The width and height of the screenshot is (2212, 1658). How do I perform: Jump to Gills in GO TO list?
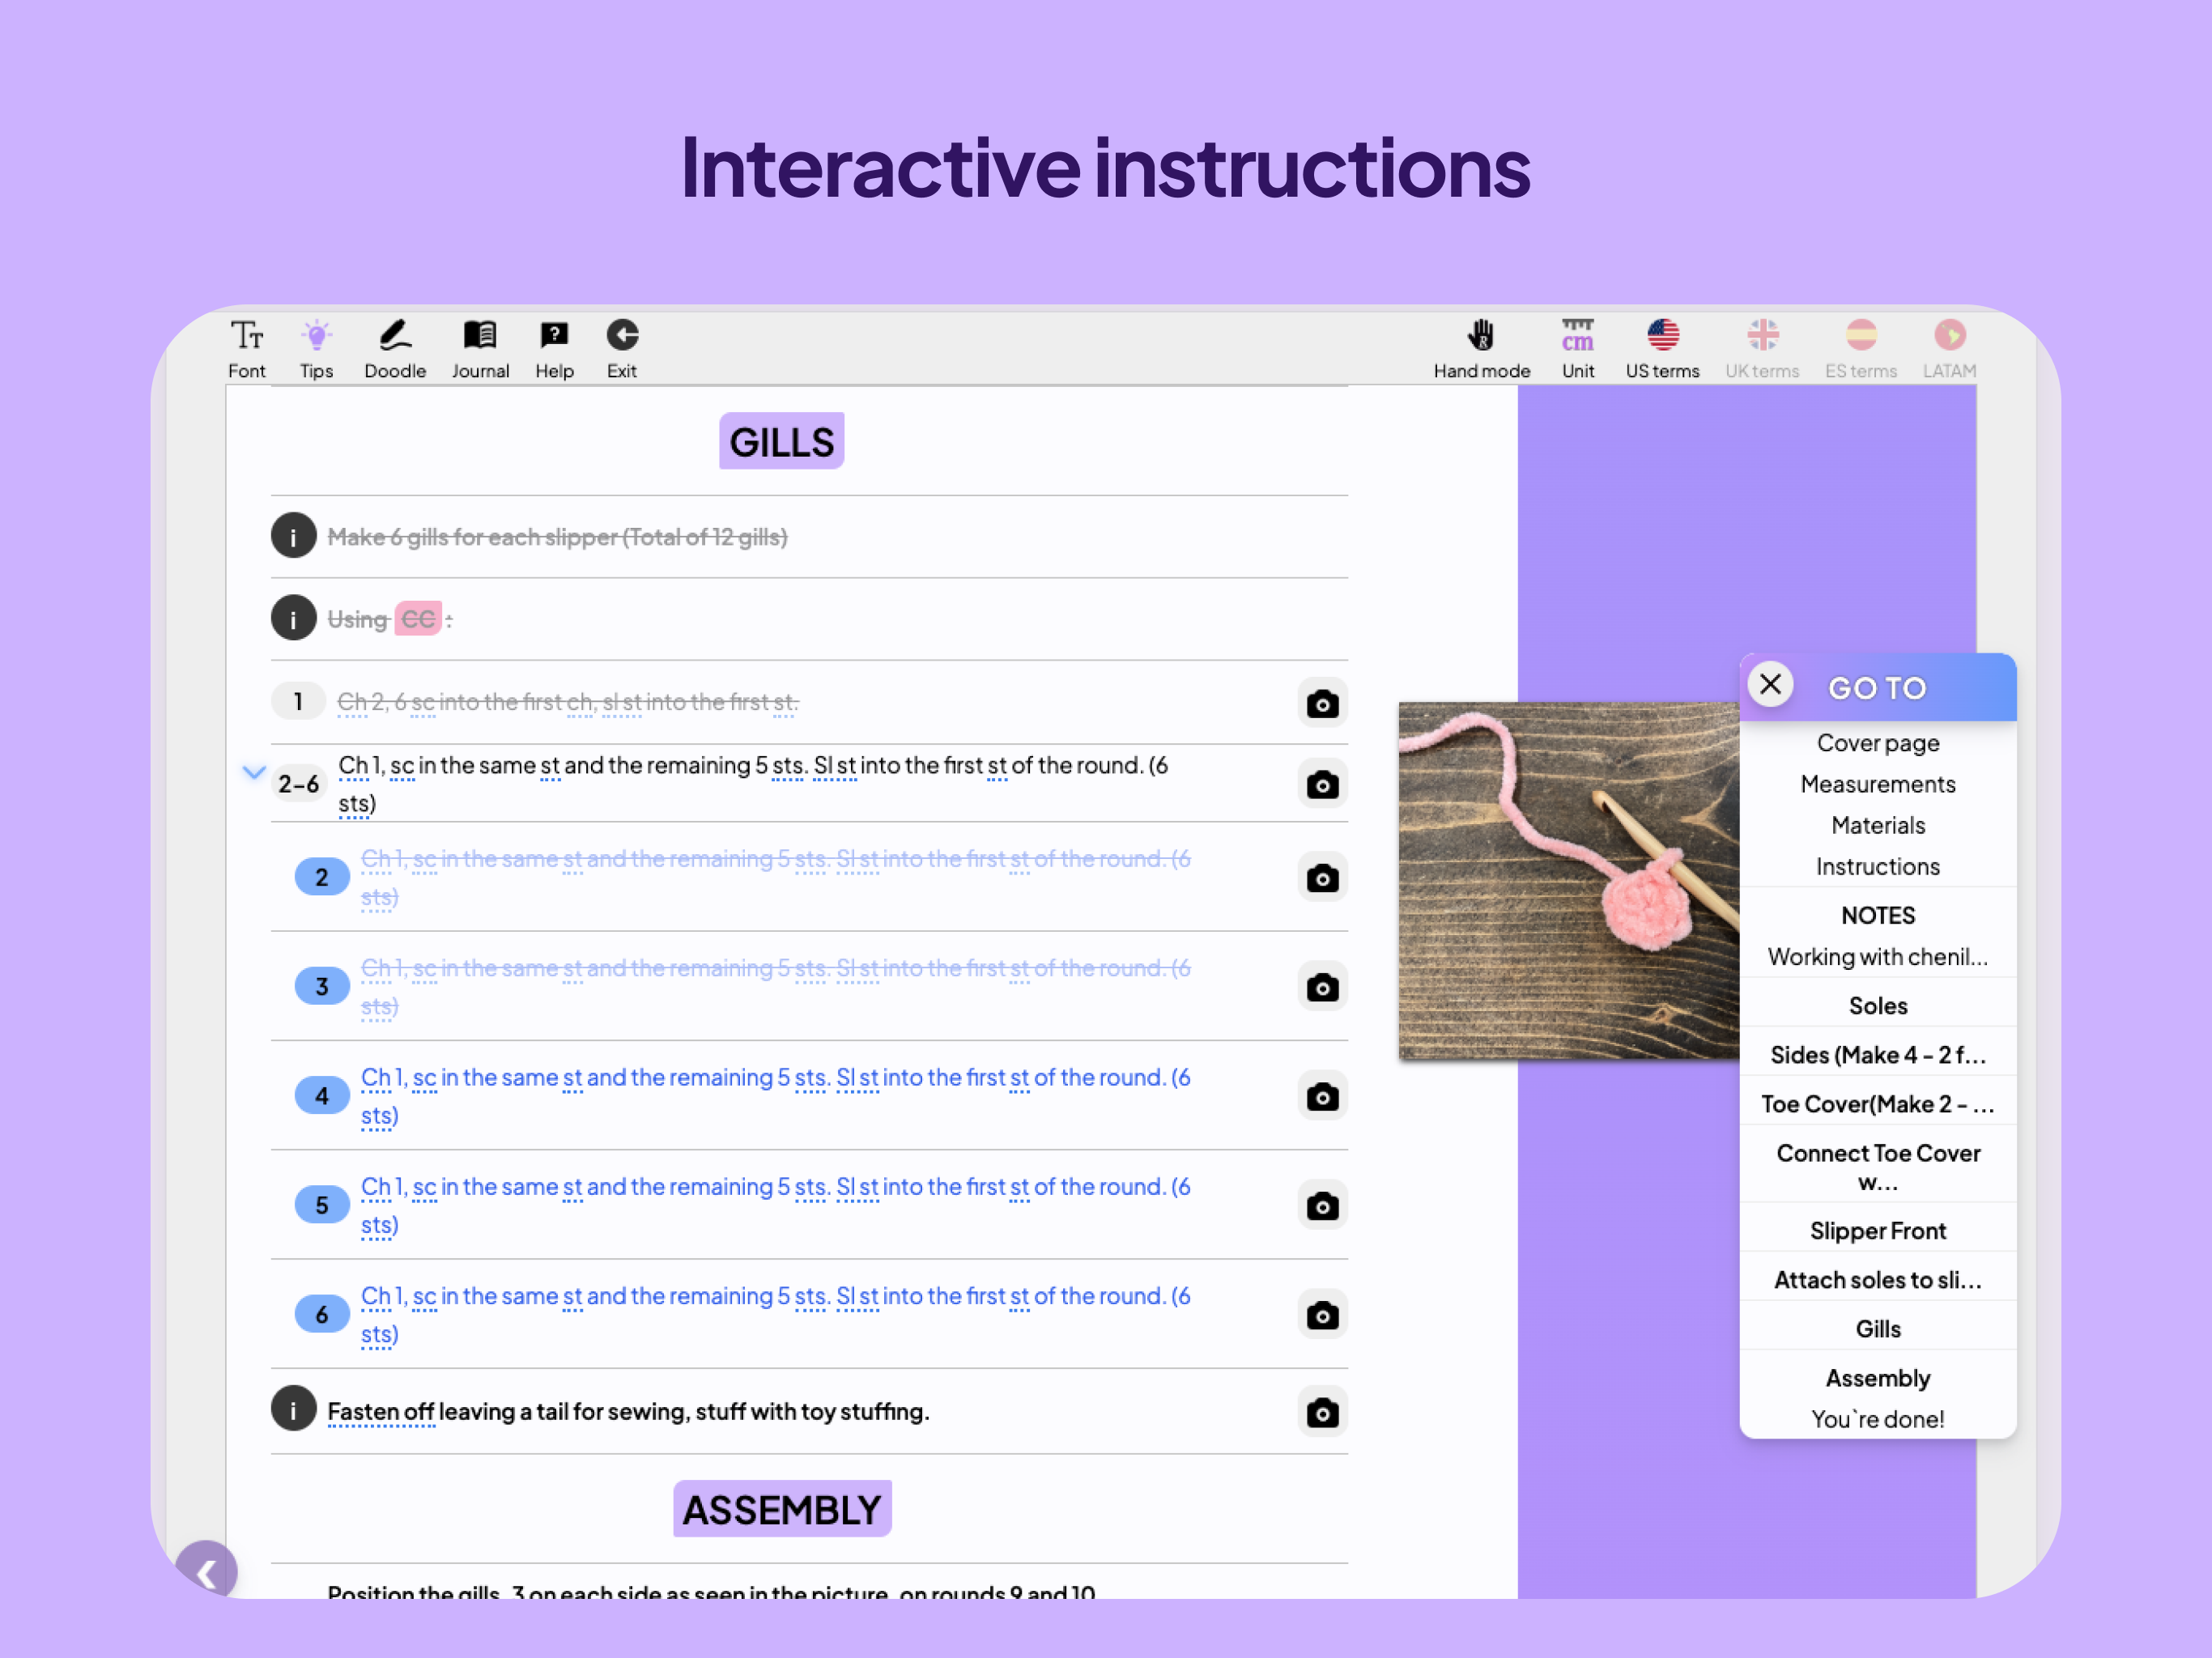pyautogui.click(x=1877, y=1328)
